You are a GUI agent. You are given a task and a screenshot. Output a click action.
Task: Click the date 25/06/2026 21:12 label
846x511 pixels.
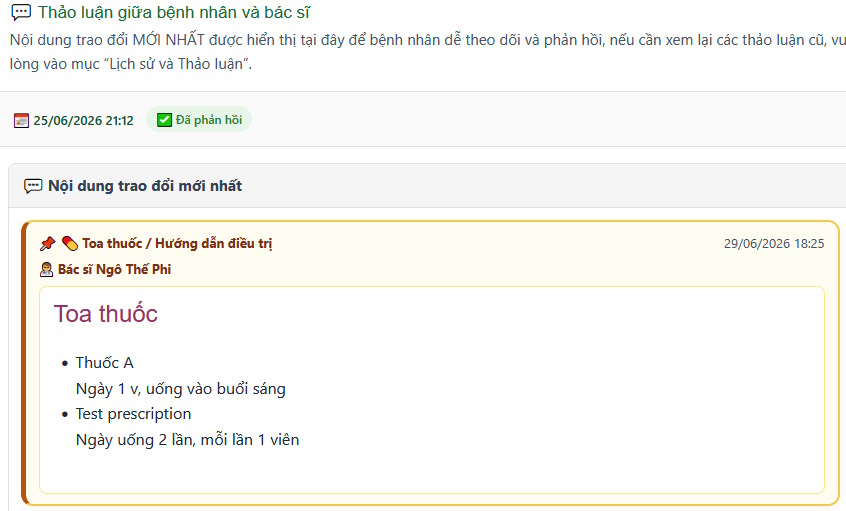pos(83,120)
